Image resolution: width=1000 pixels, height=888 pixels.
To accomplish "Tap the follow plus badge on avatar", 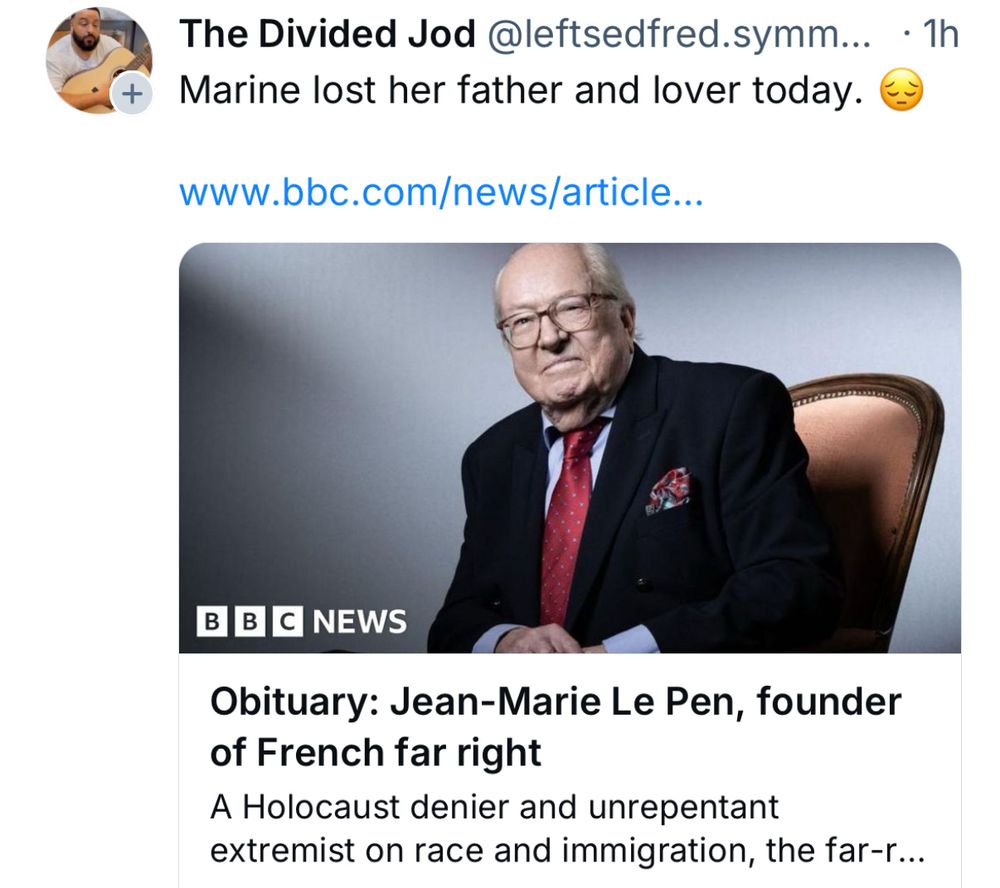I will (131, 94).
